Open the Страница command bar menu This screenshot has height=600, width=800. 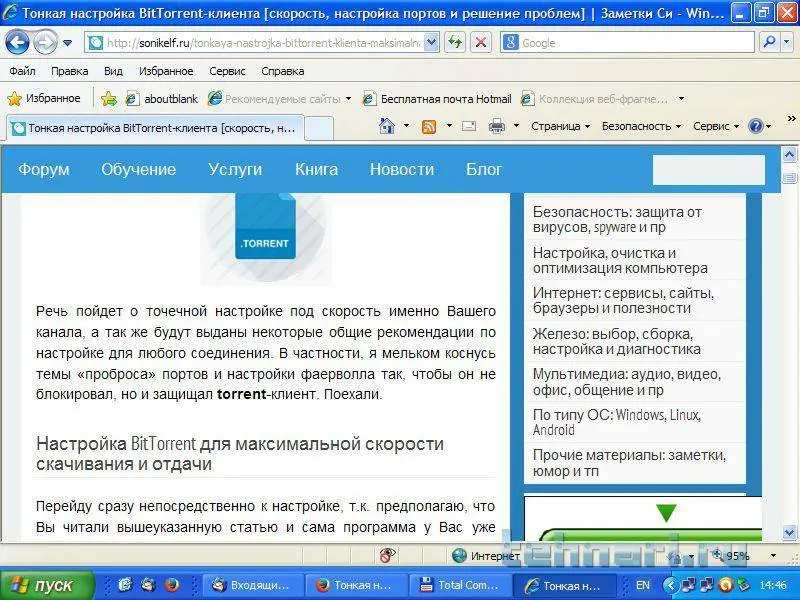(x=561, y=126)
